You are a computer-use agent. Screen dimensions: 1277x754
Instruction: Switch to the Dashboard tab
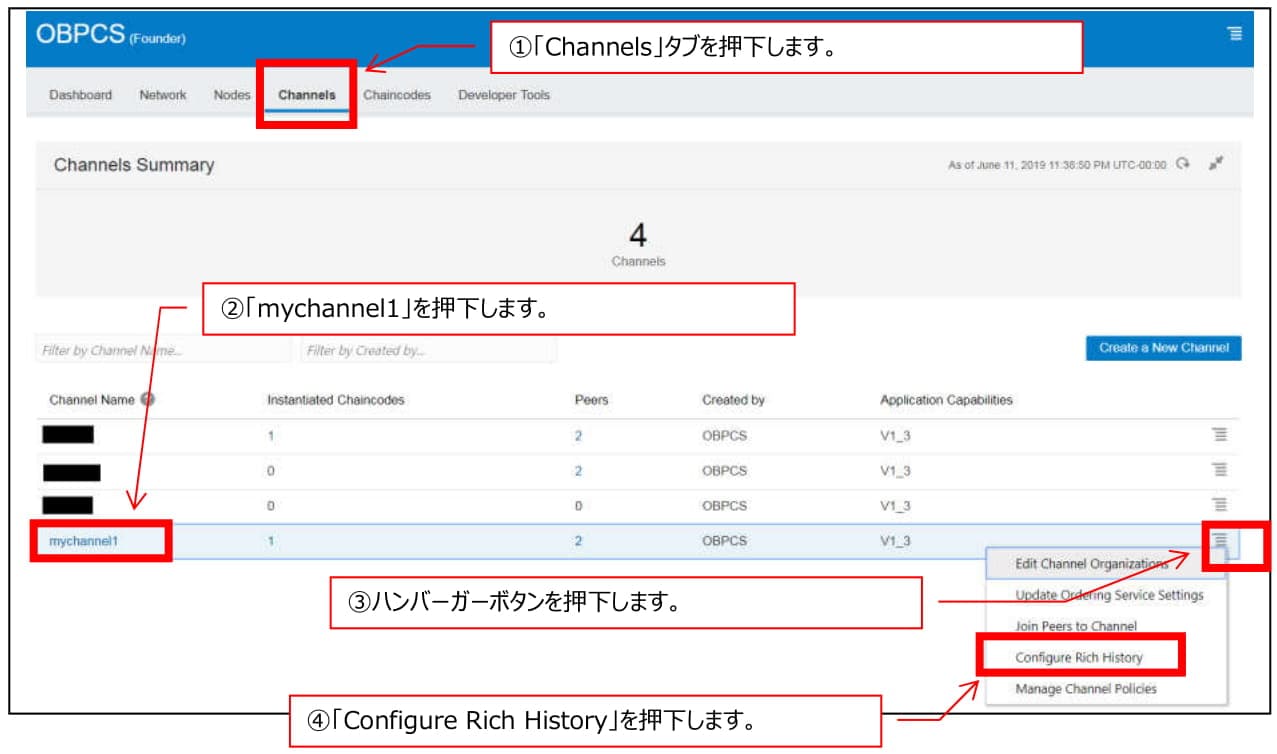tap(81, 95)
